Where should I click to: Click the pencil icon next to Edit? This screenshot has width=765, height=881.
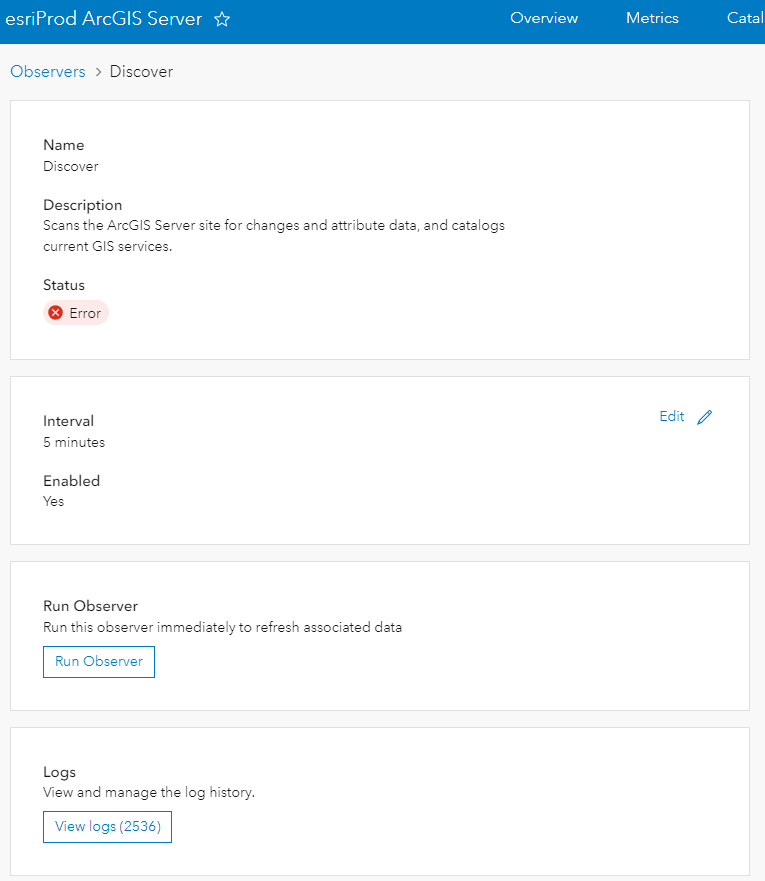click(x=704, y=416)
